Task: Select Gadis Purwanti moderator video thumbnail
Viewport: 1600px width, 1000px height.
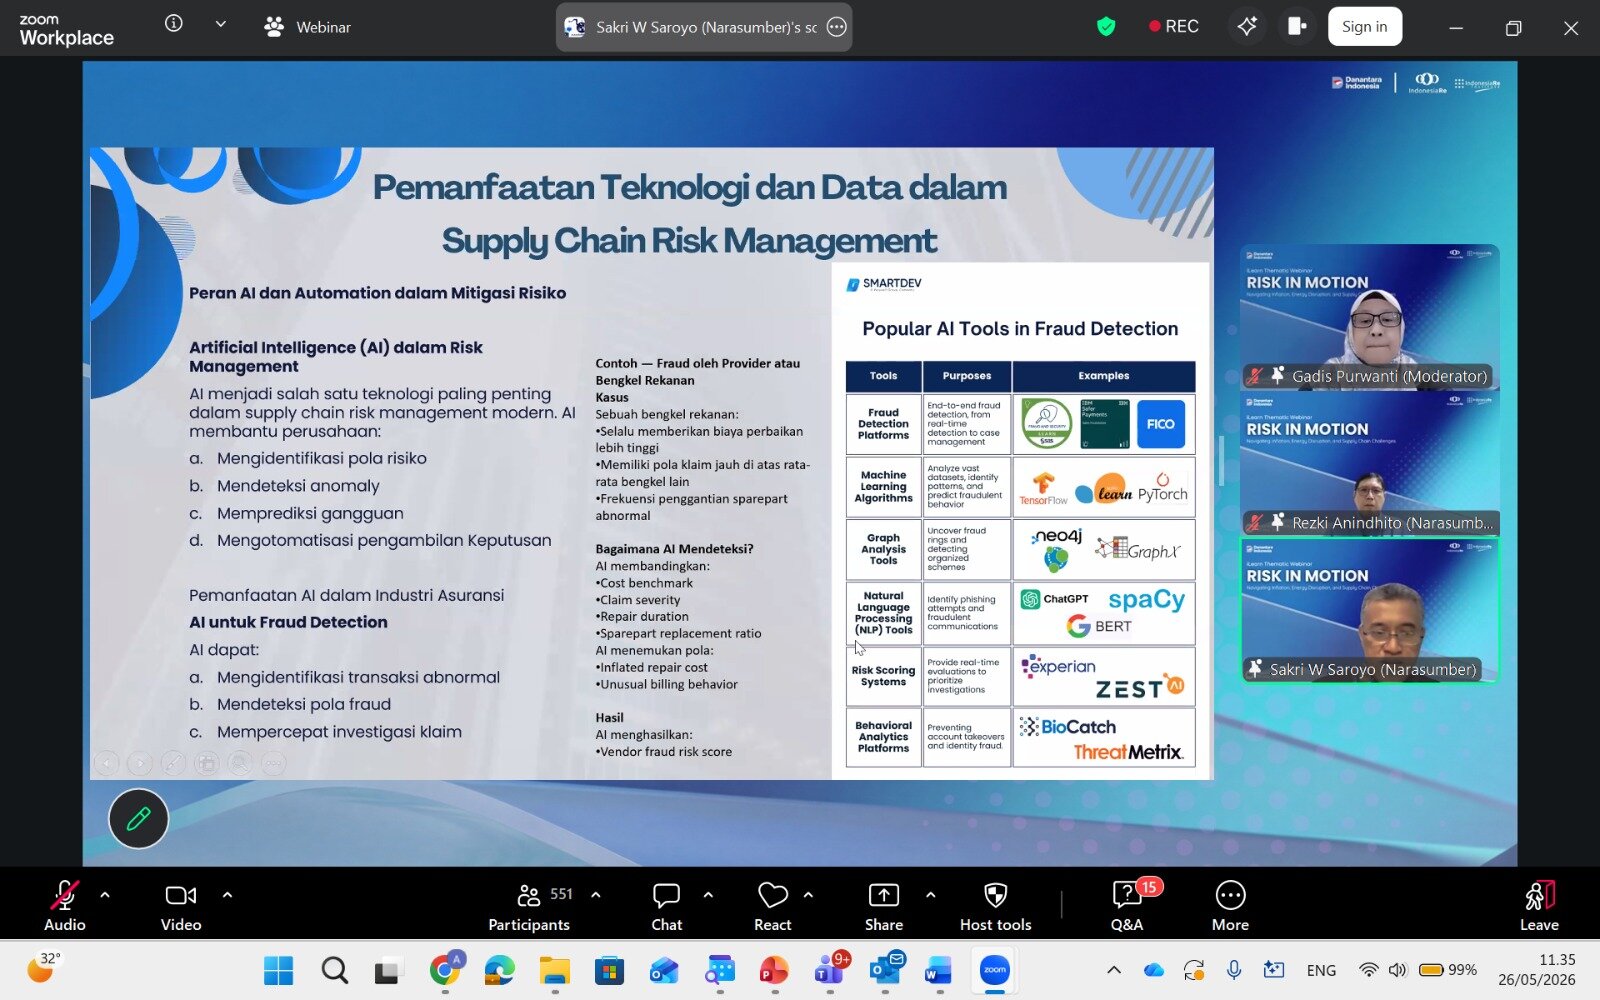Action: pyautogui.click(x=1369, y=317)
